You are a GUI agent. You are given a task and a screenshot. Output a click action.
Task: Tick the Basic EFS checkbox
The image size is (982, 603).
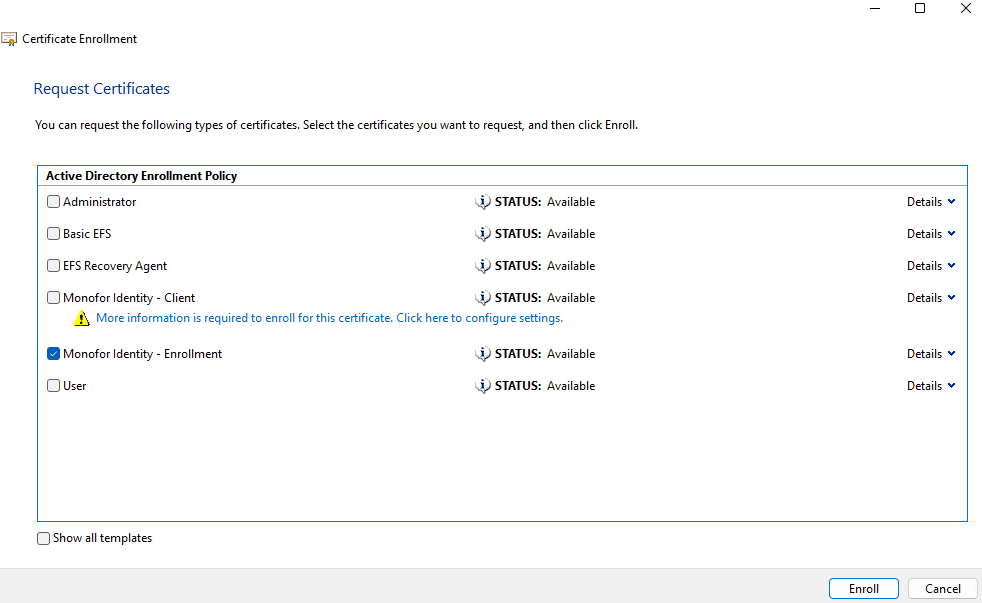point(54,234)
